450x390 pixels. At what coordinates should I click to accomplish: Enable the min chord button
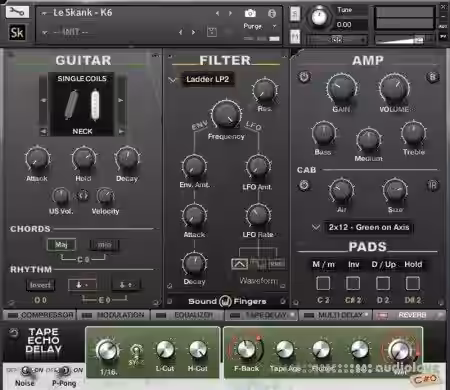click(x=104, y=245)
